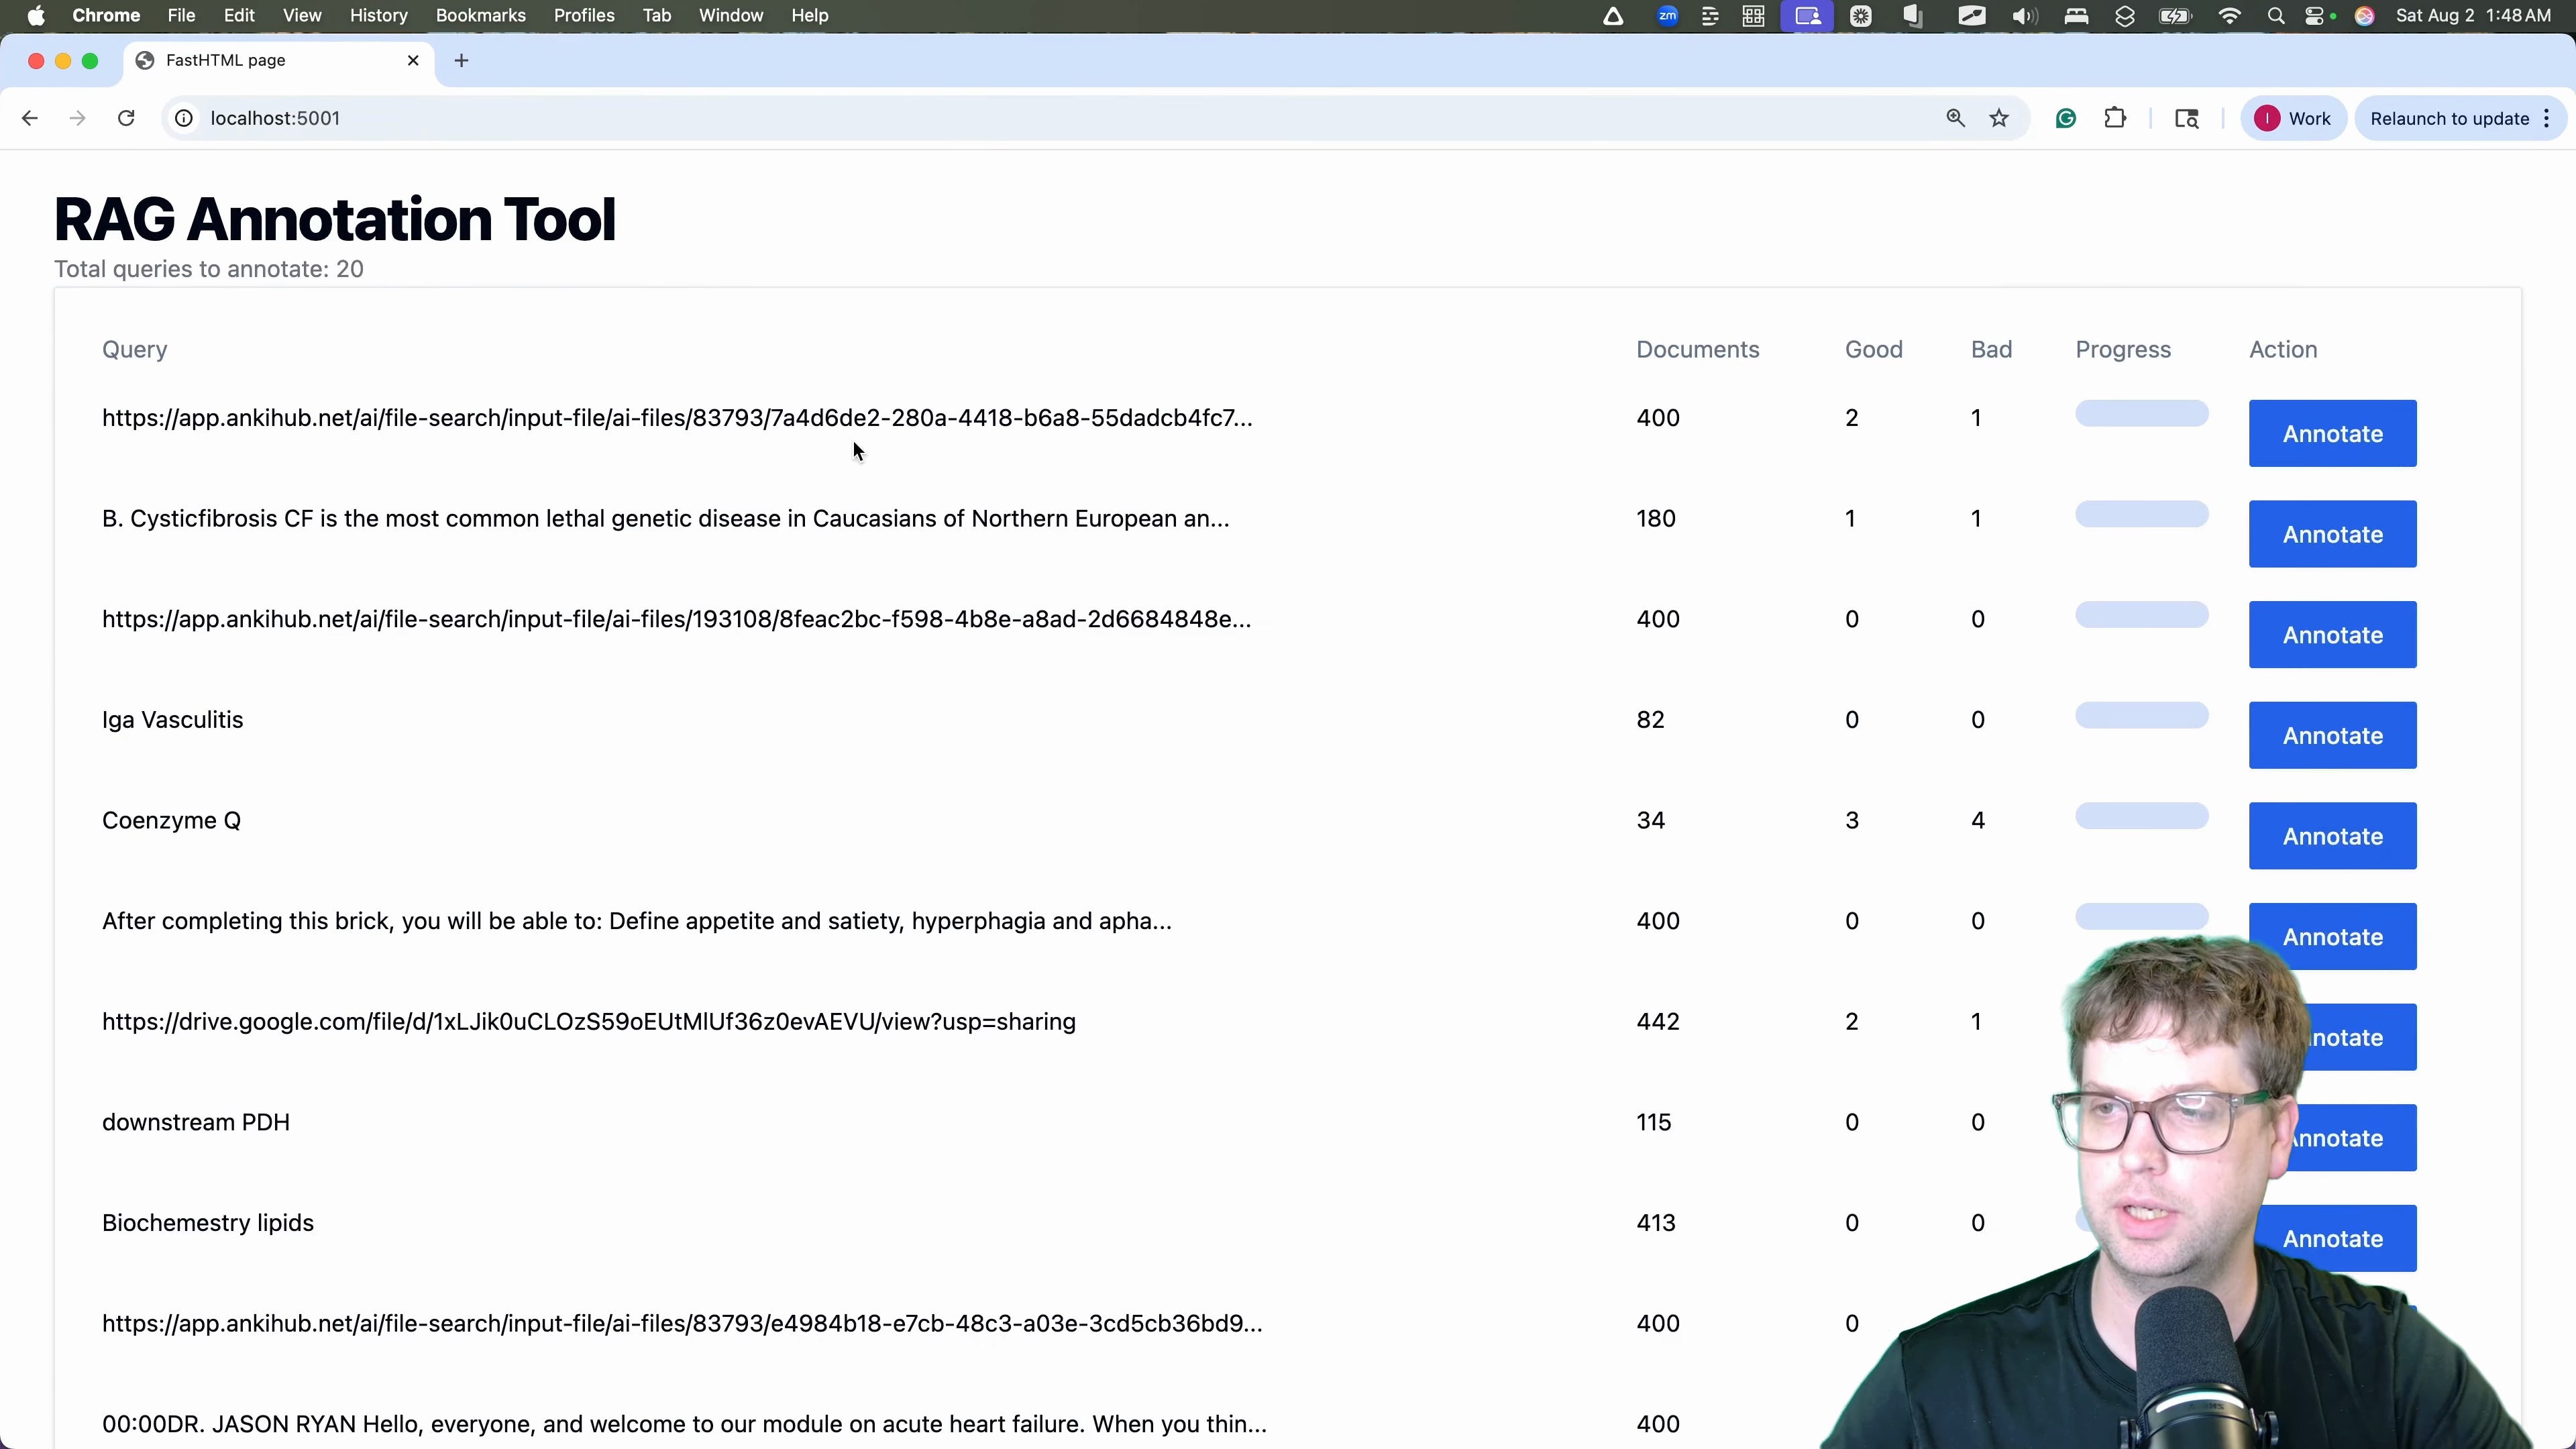Open the Bookmarks menu
This screenshot has height=1449, width=2576.
click(480, 16)
